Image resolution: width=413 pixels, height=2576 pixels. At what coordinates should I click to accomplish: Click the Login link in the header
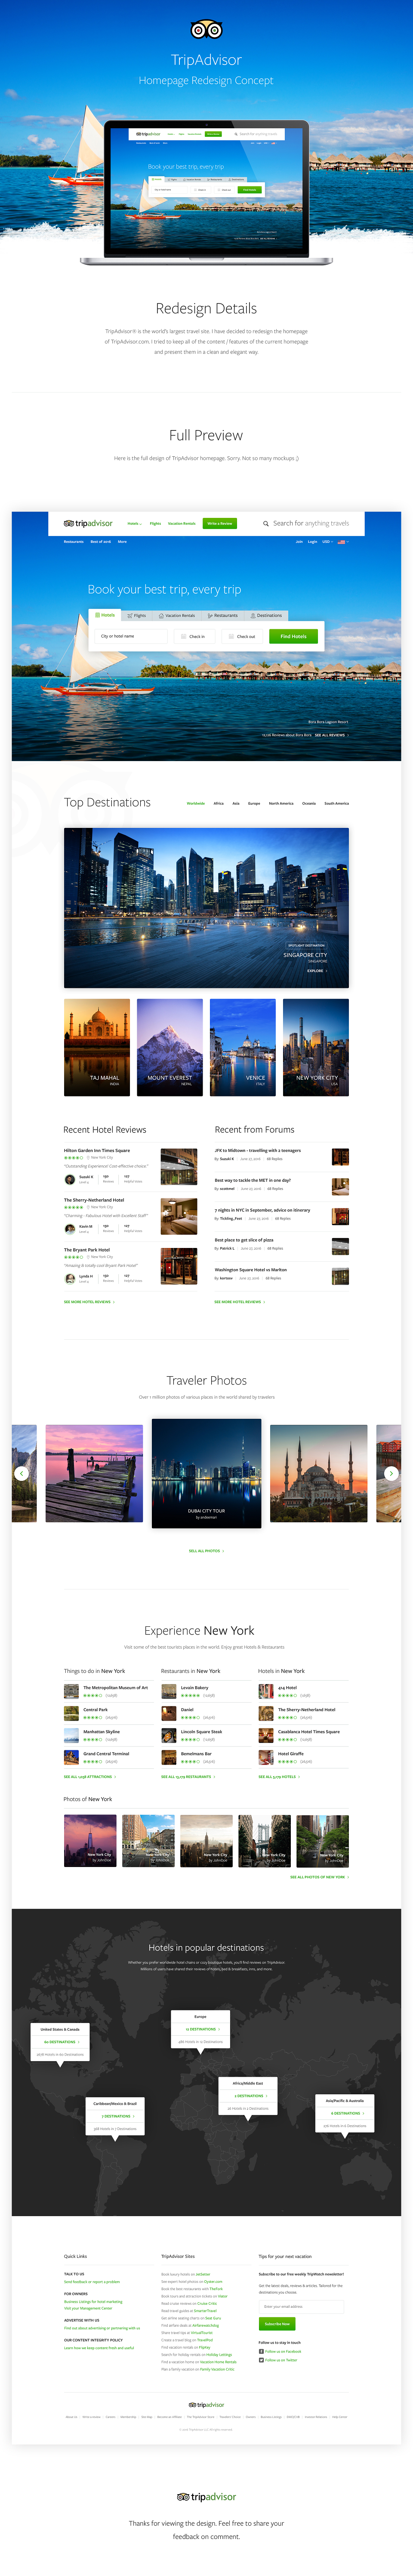312,541
